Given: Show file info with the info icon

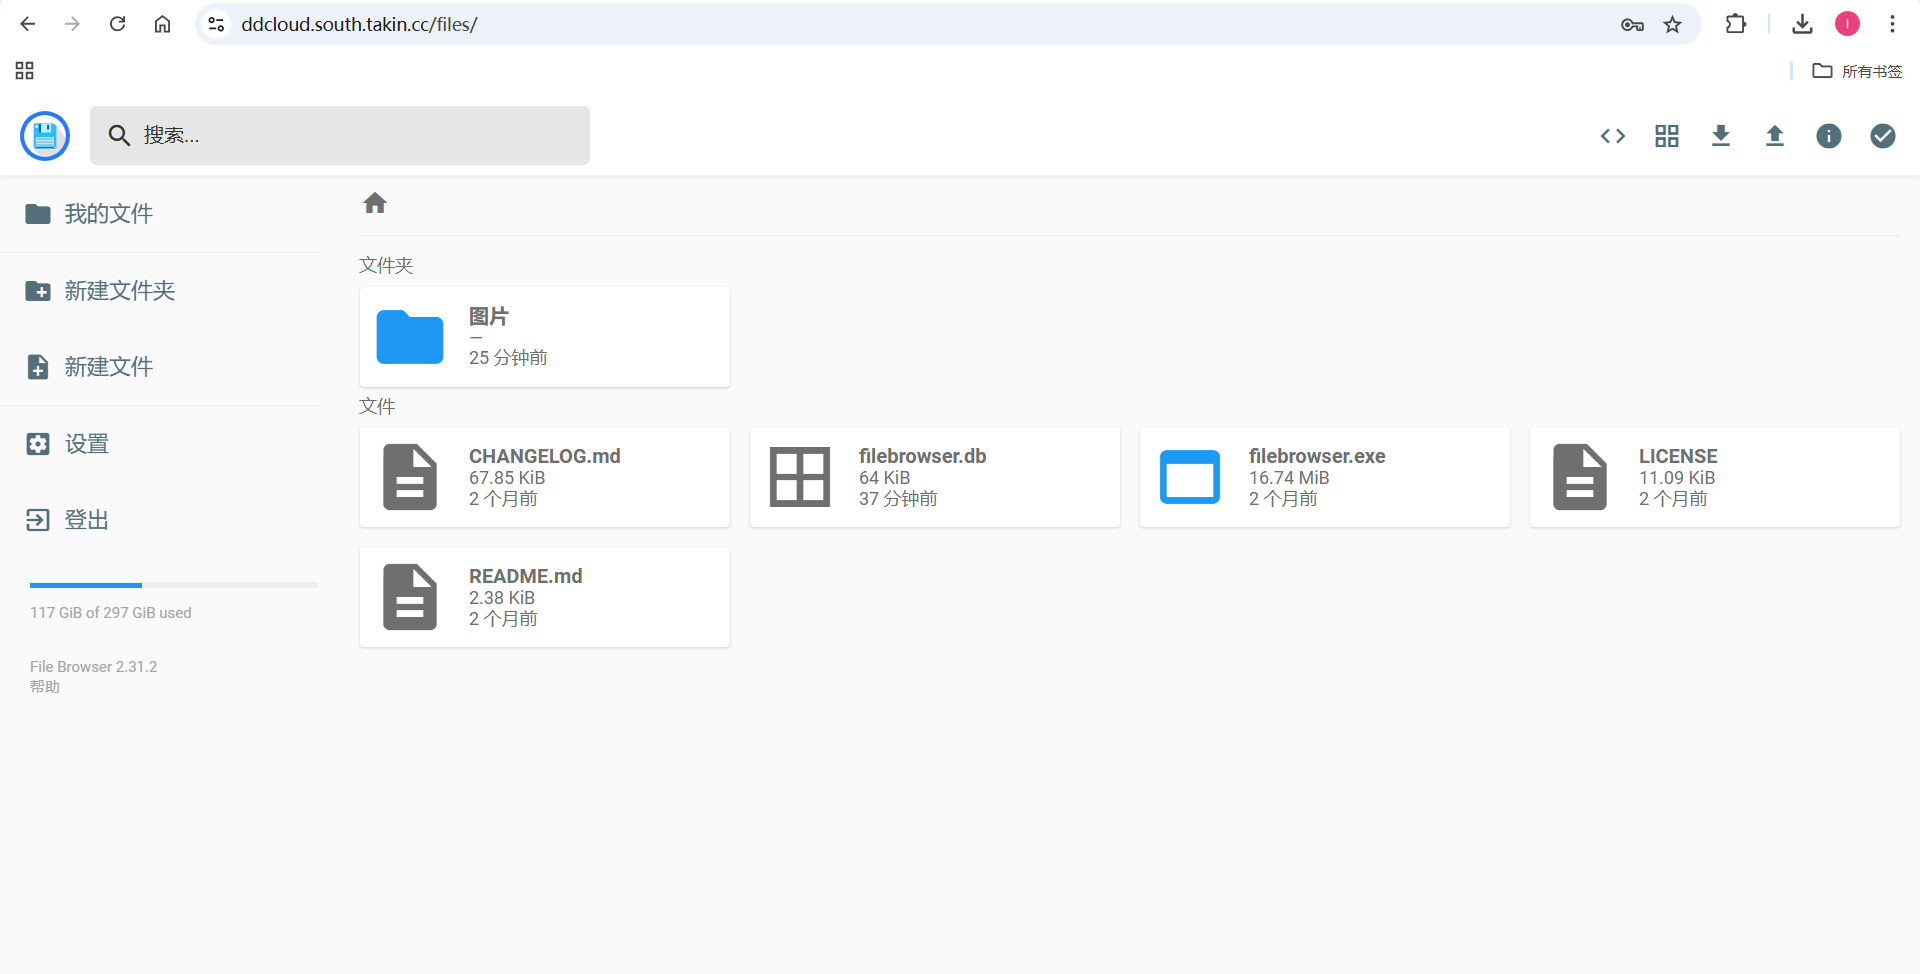Looking at the screenshot, I should 1828,136.
